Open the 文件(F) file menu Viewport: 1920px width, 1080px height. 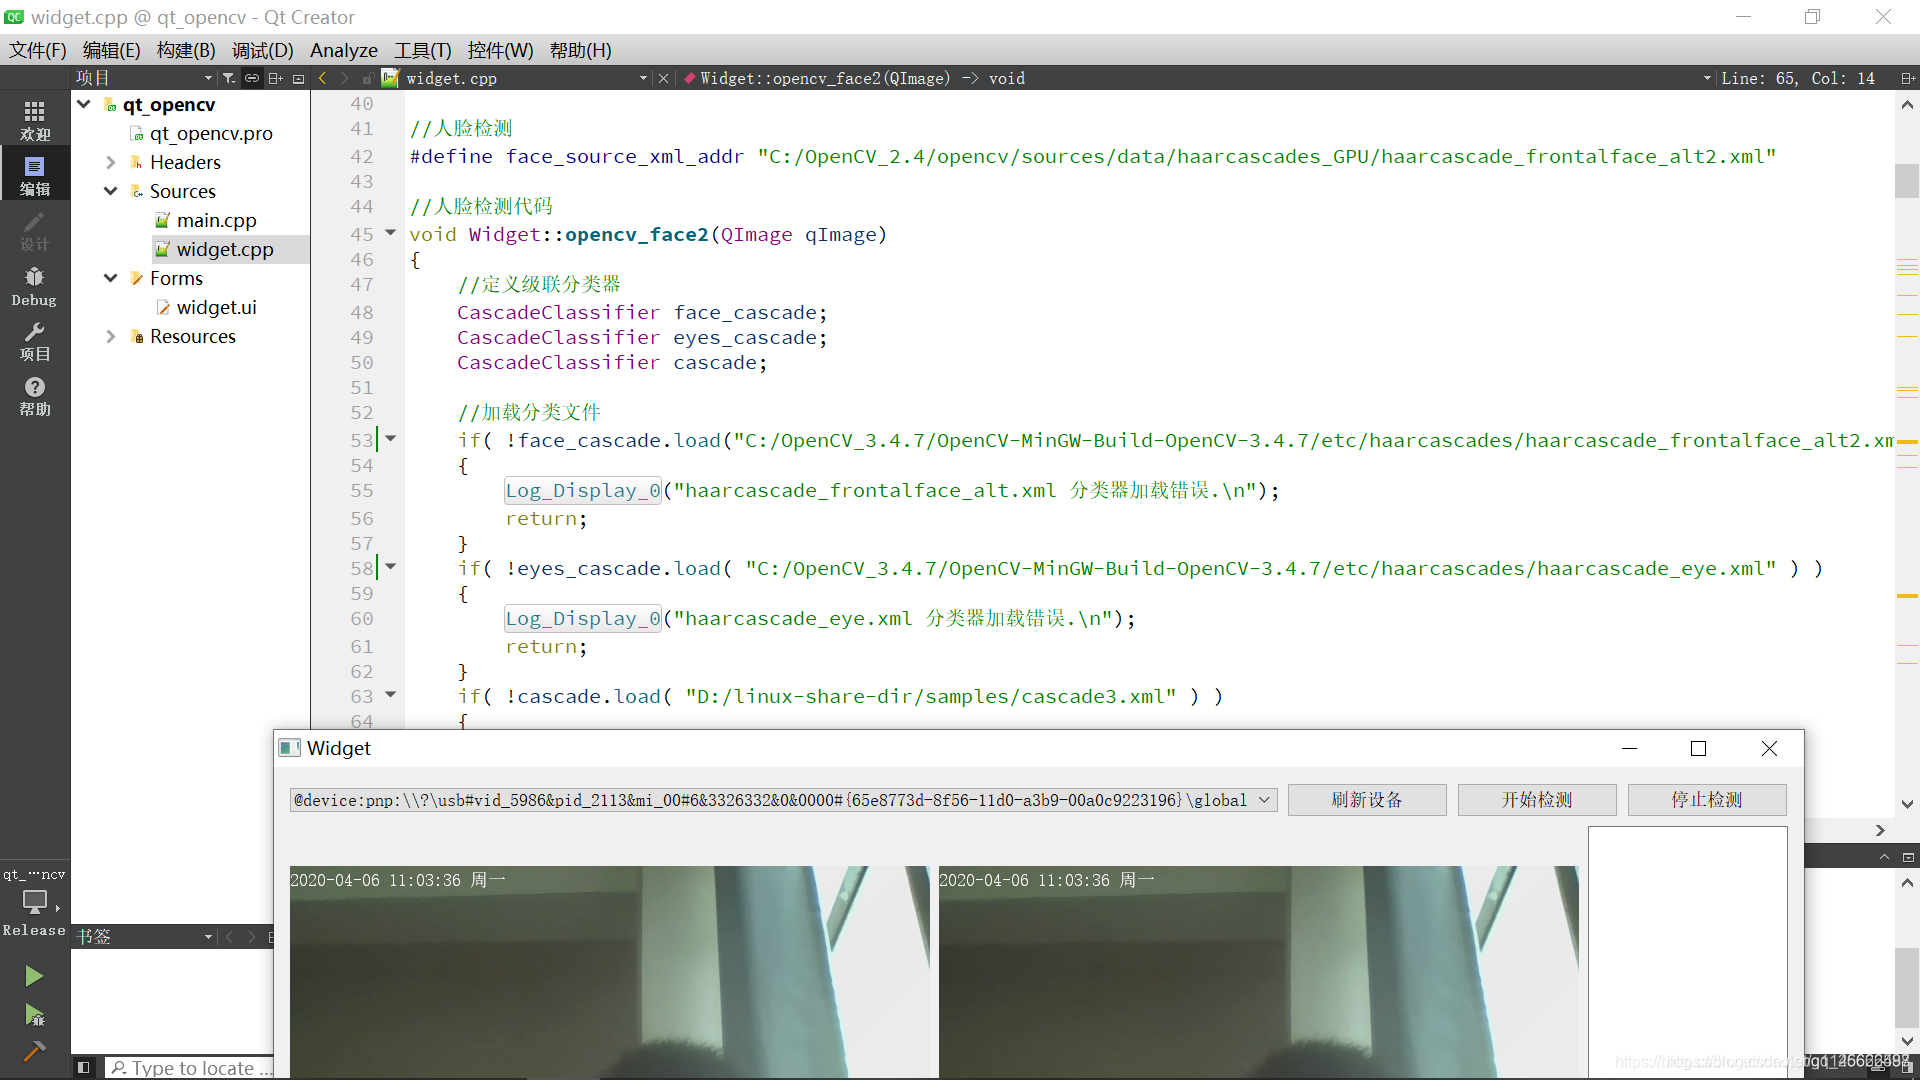coord(40,49)
